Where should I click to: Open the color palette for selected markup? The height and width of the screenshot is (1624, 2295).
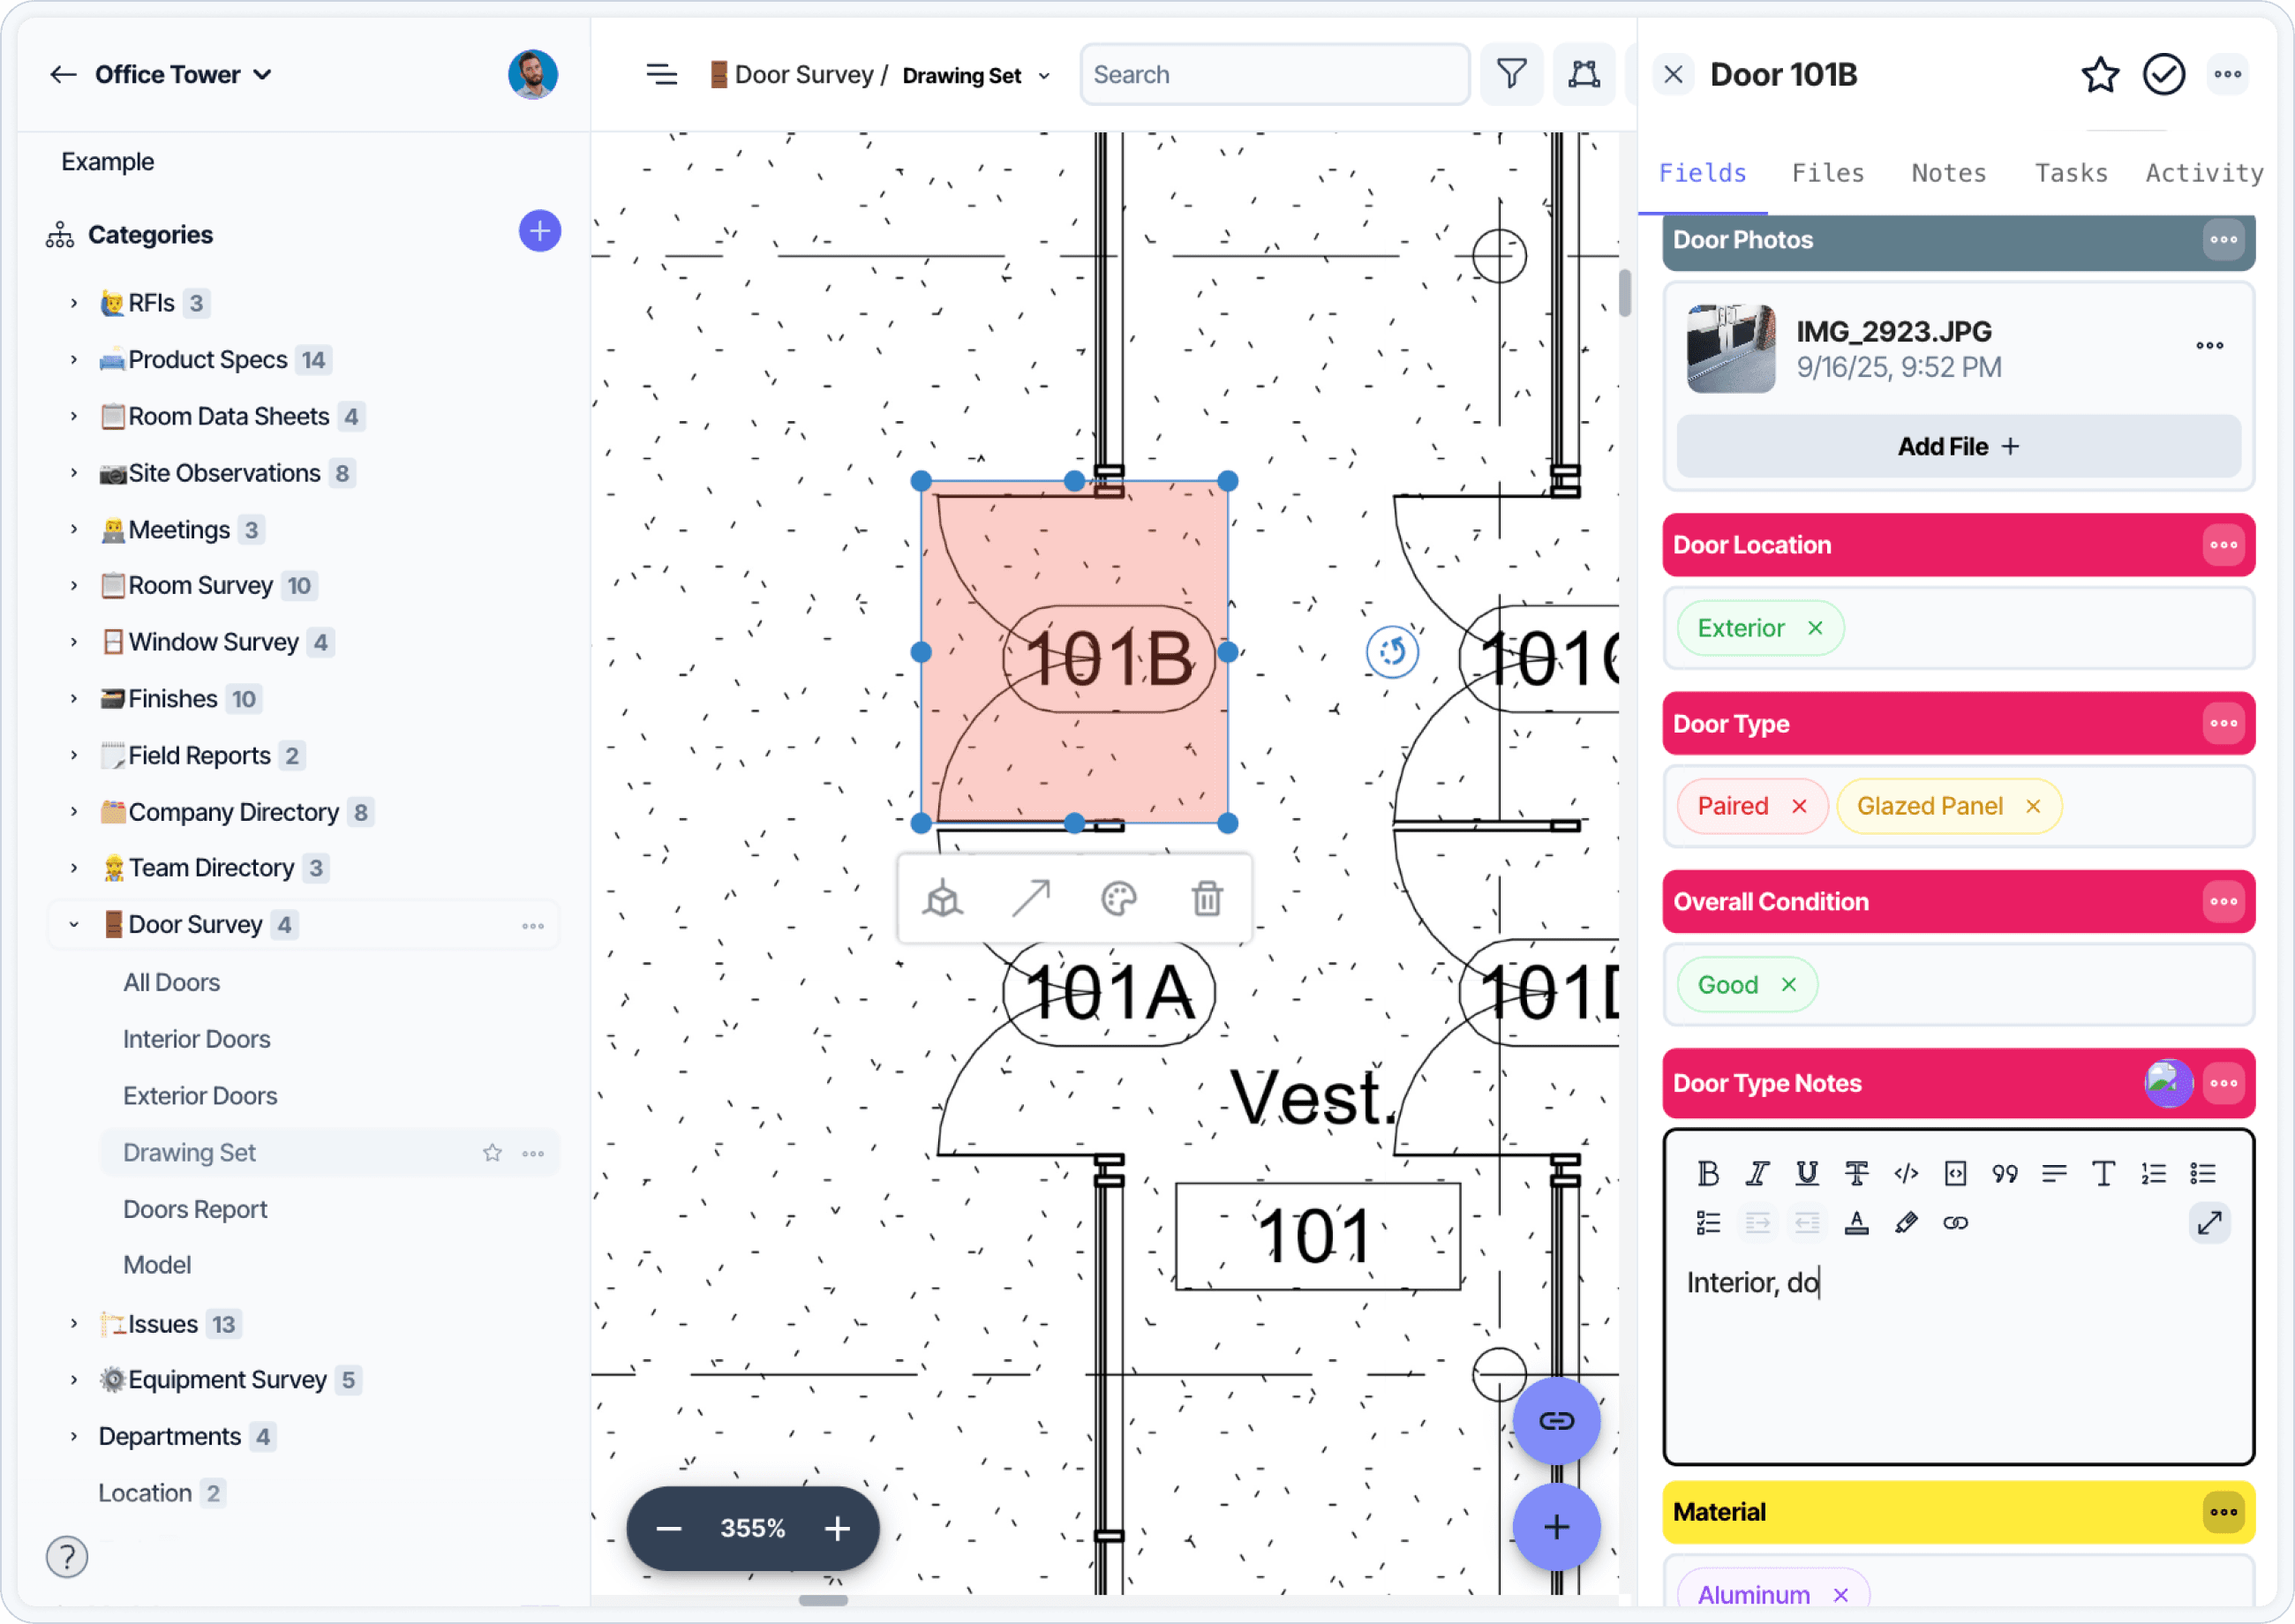[x=1118, y=899]
